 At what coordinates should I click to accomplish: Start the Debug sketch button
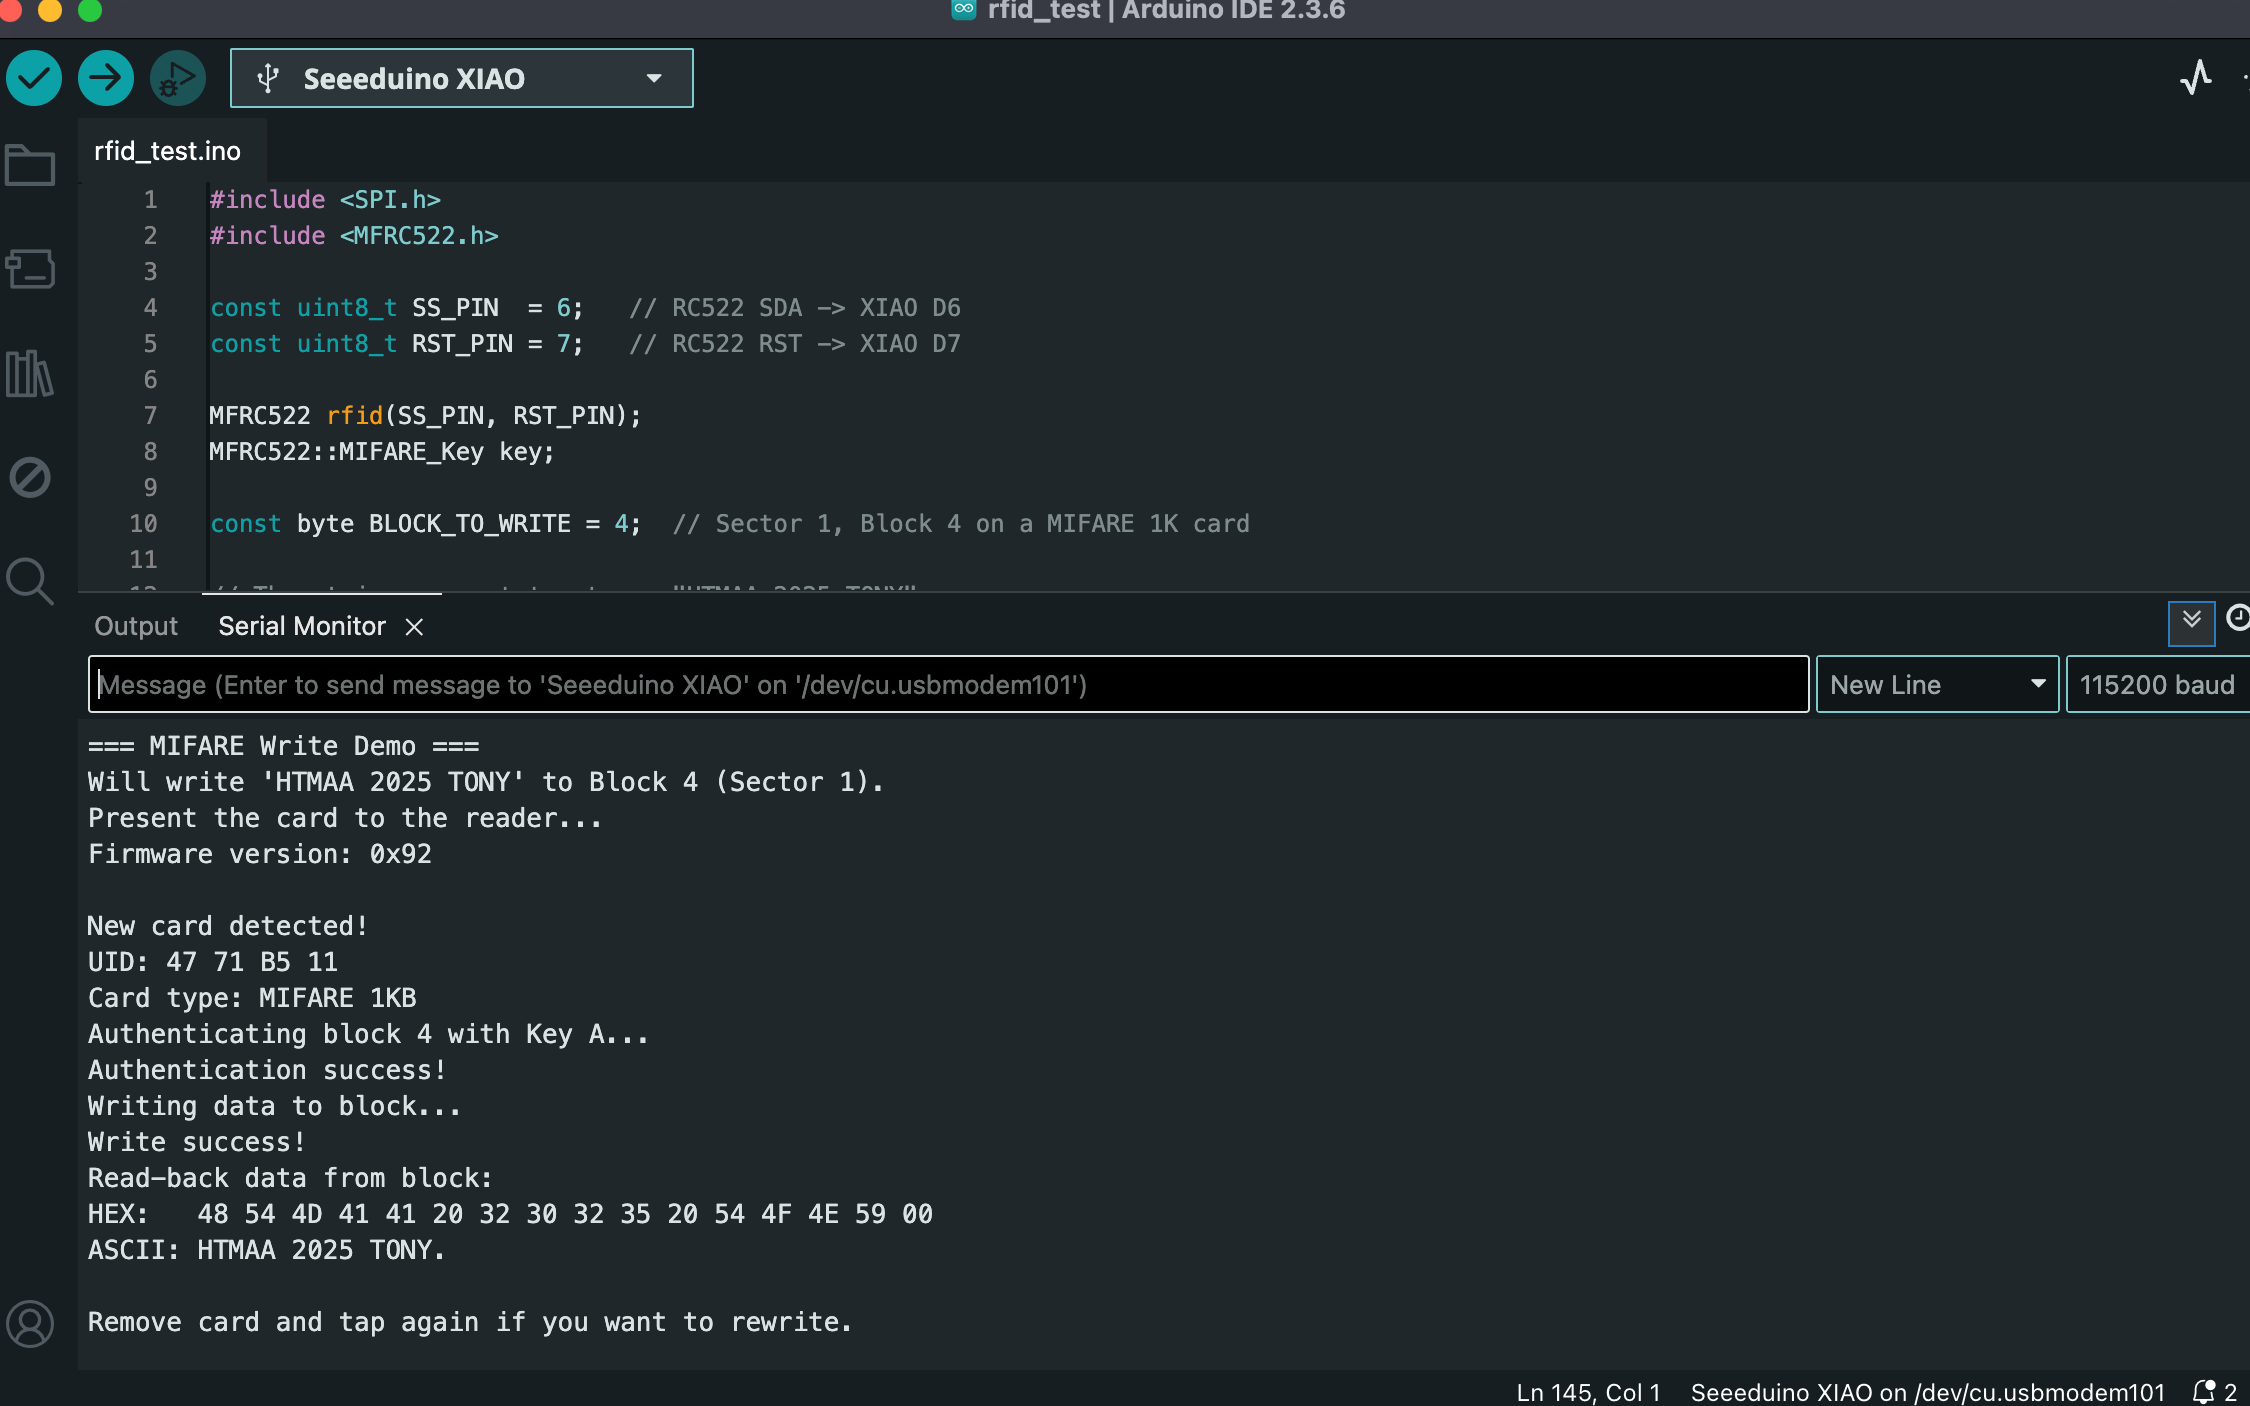[177, 78]
